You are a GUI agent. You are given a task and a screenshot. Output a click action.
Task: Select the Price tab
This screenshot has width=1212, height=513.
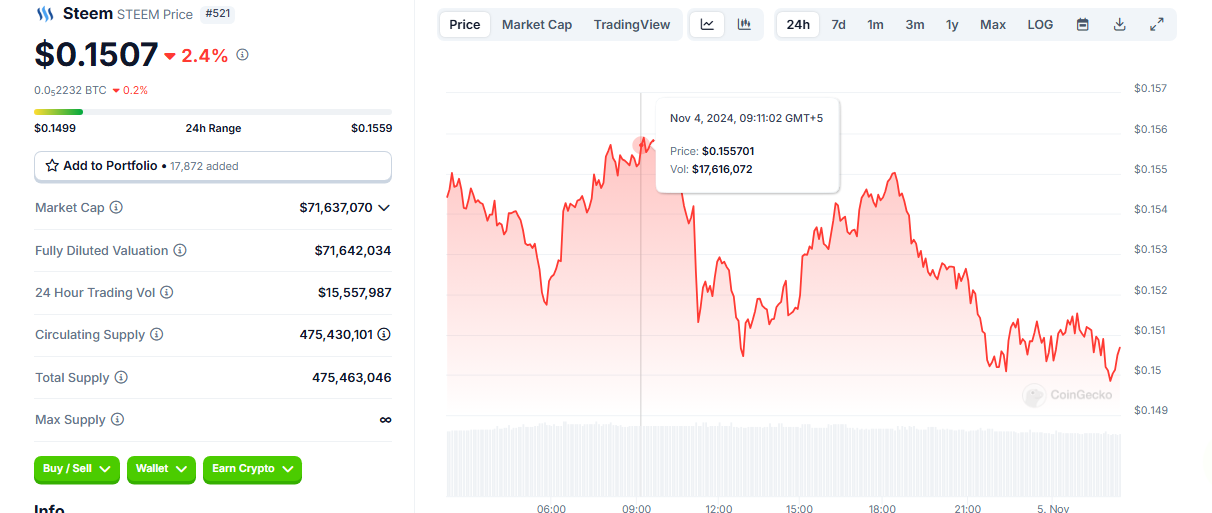tap(464, 24)
